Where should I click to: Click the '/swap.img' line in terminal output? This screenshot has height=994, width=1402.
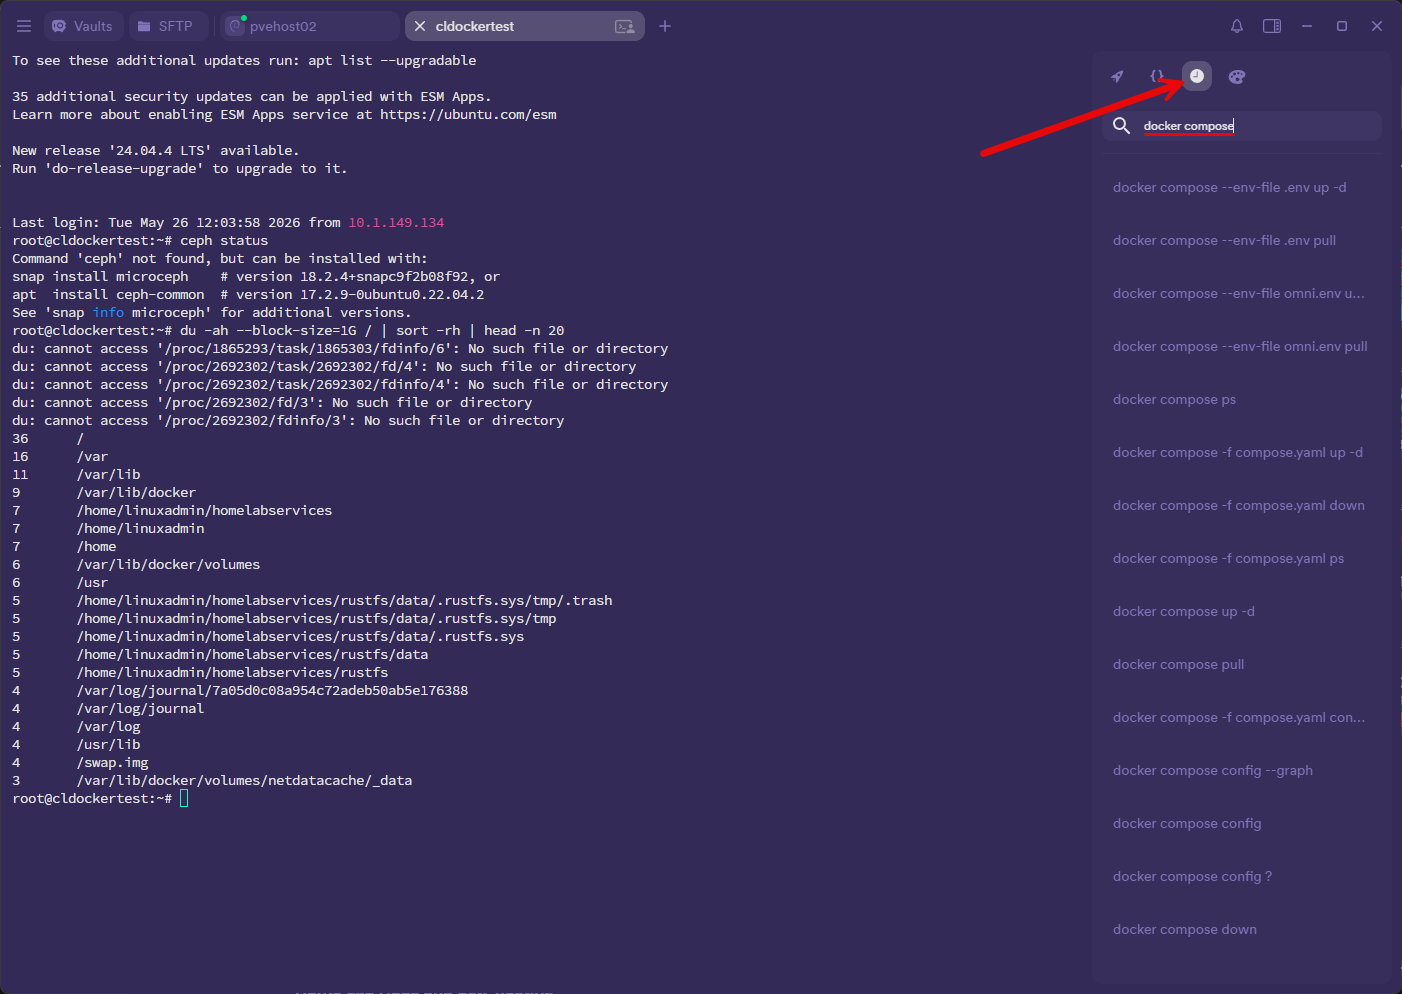point(112,763)
